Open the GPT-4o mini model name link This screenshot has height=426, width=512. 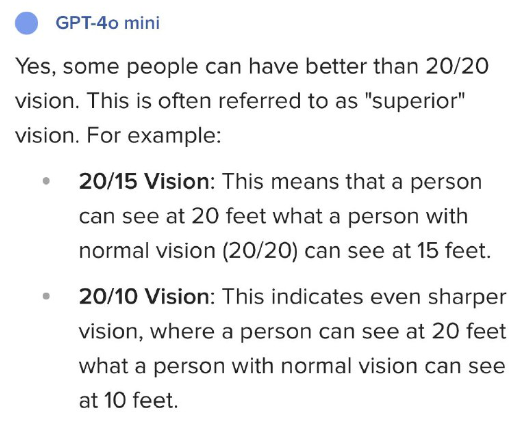point(107,23)
